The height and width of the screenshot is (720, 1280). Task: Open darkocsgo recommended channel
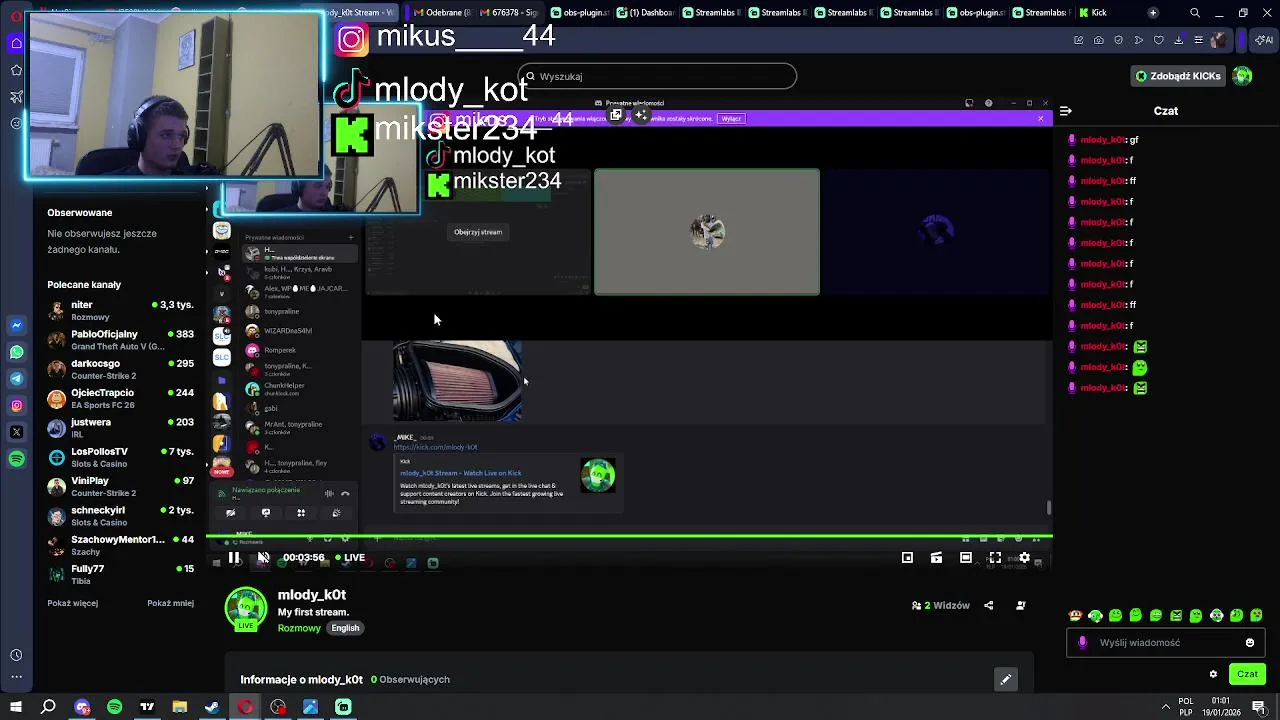(120, 369)
